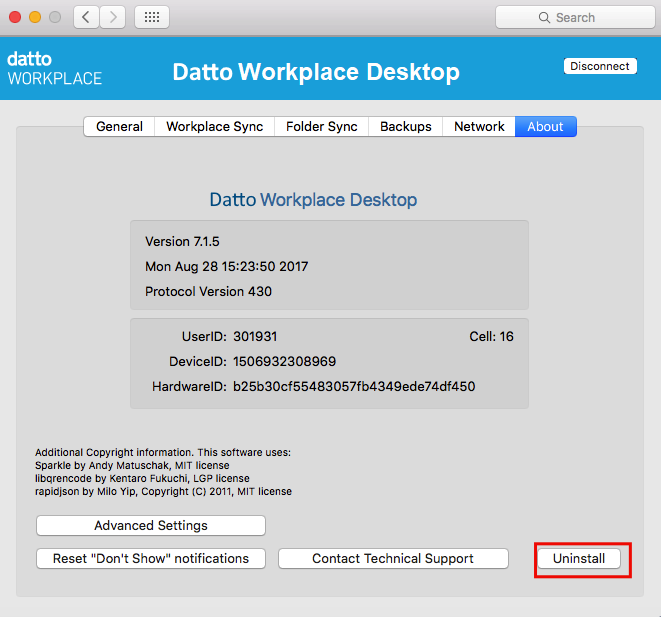This screenshot has width=661, height=617.
Task: Show the Network tab
Action: point(479,127)
